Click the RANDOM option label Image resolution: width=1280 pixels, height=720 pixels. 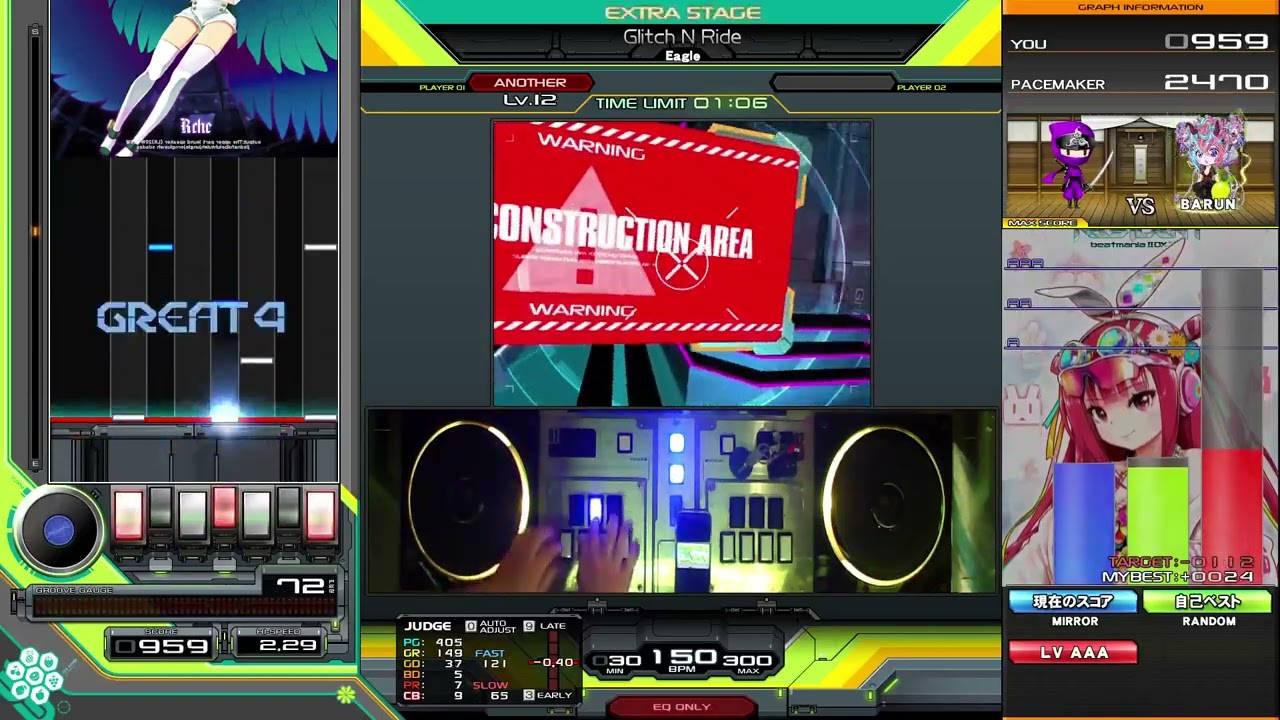tap(1208, 621)
